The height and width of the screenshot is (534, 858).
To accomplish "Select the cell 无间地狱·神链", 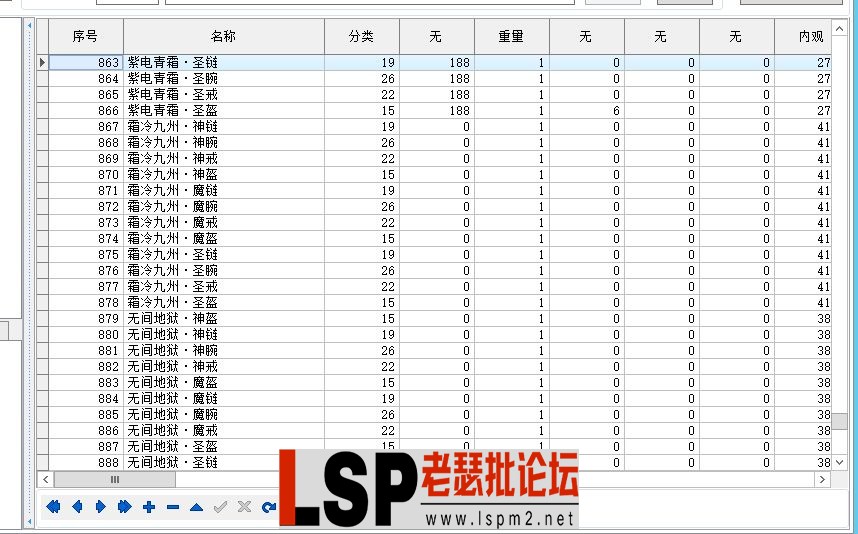I will pyautogui.click(x=224, y=334).
